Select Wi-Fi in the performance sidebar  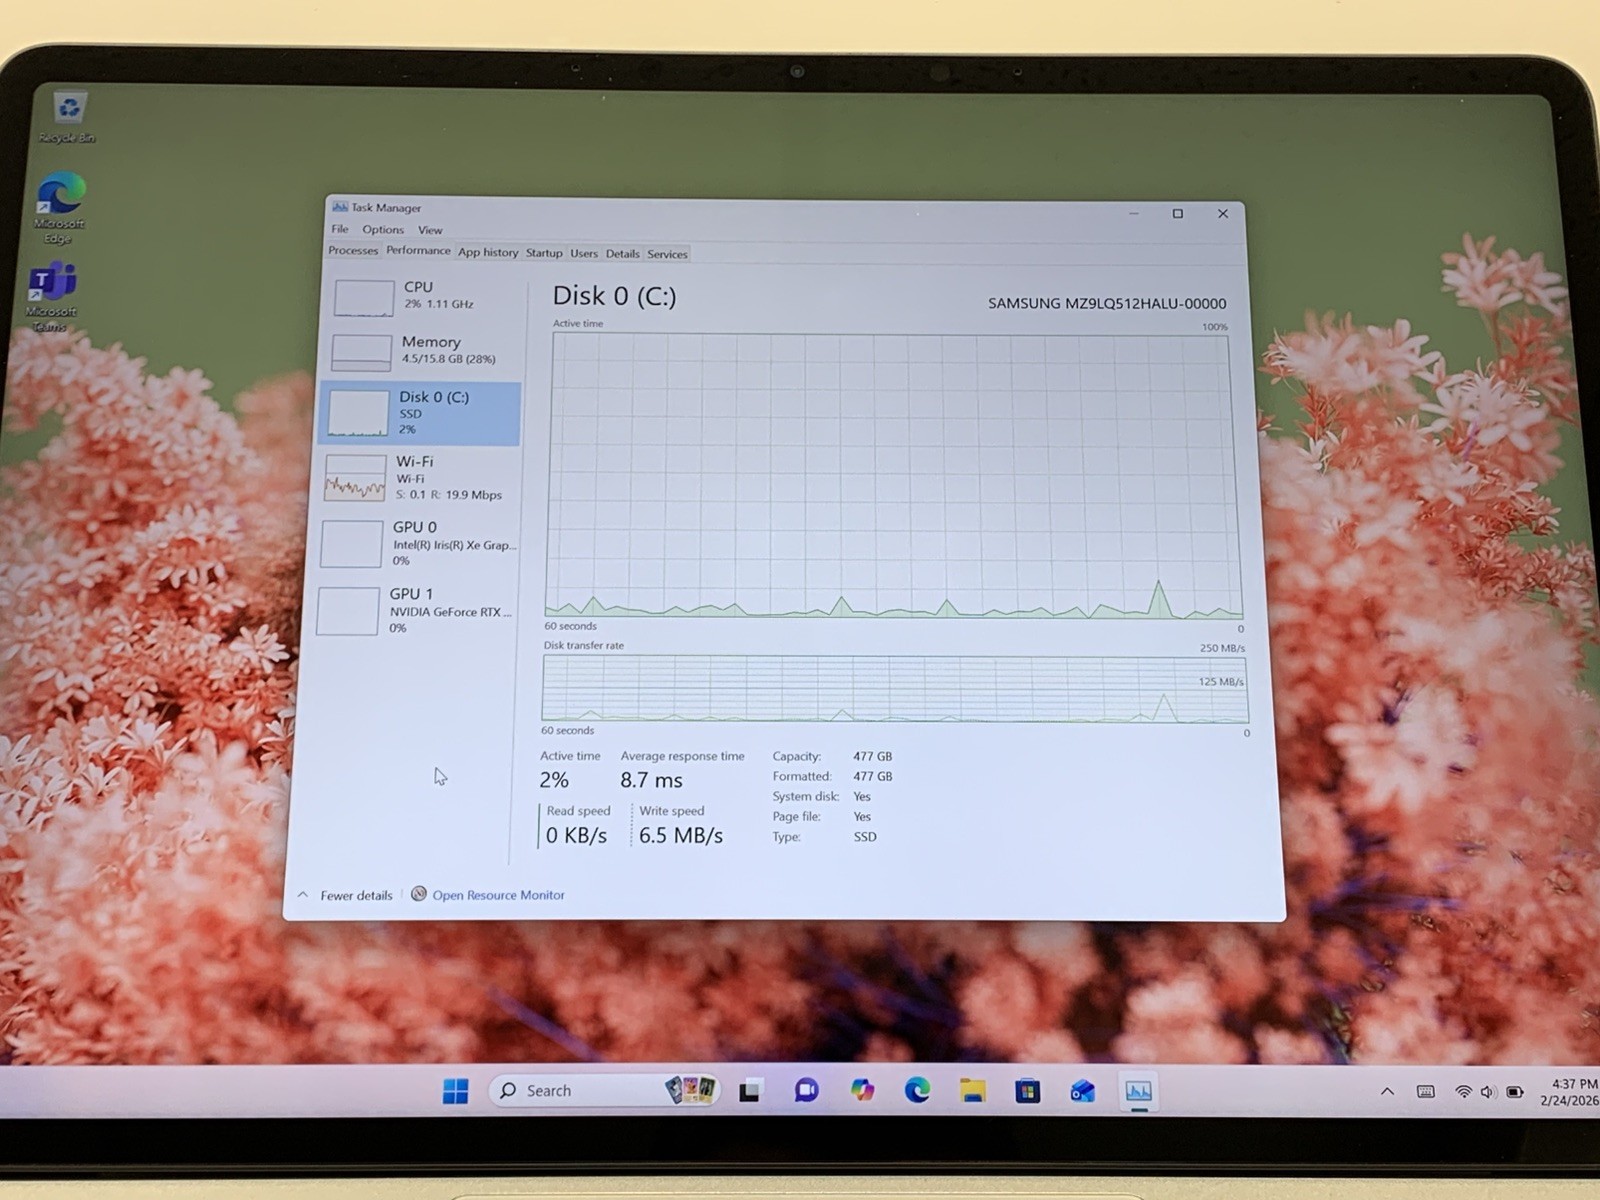(418, 477)
